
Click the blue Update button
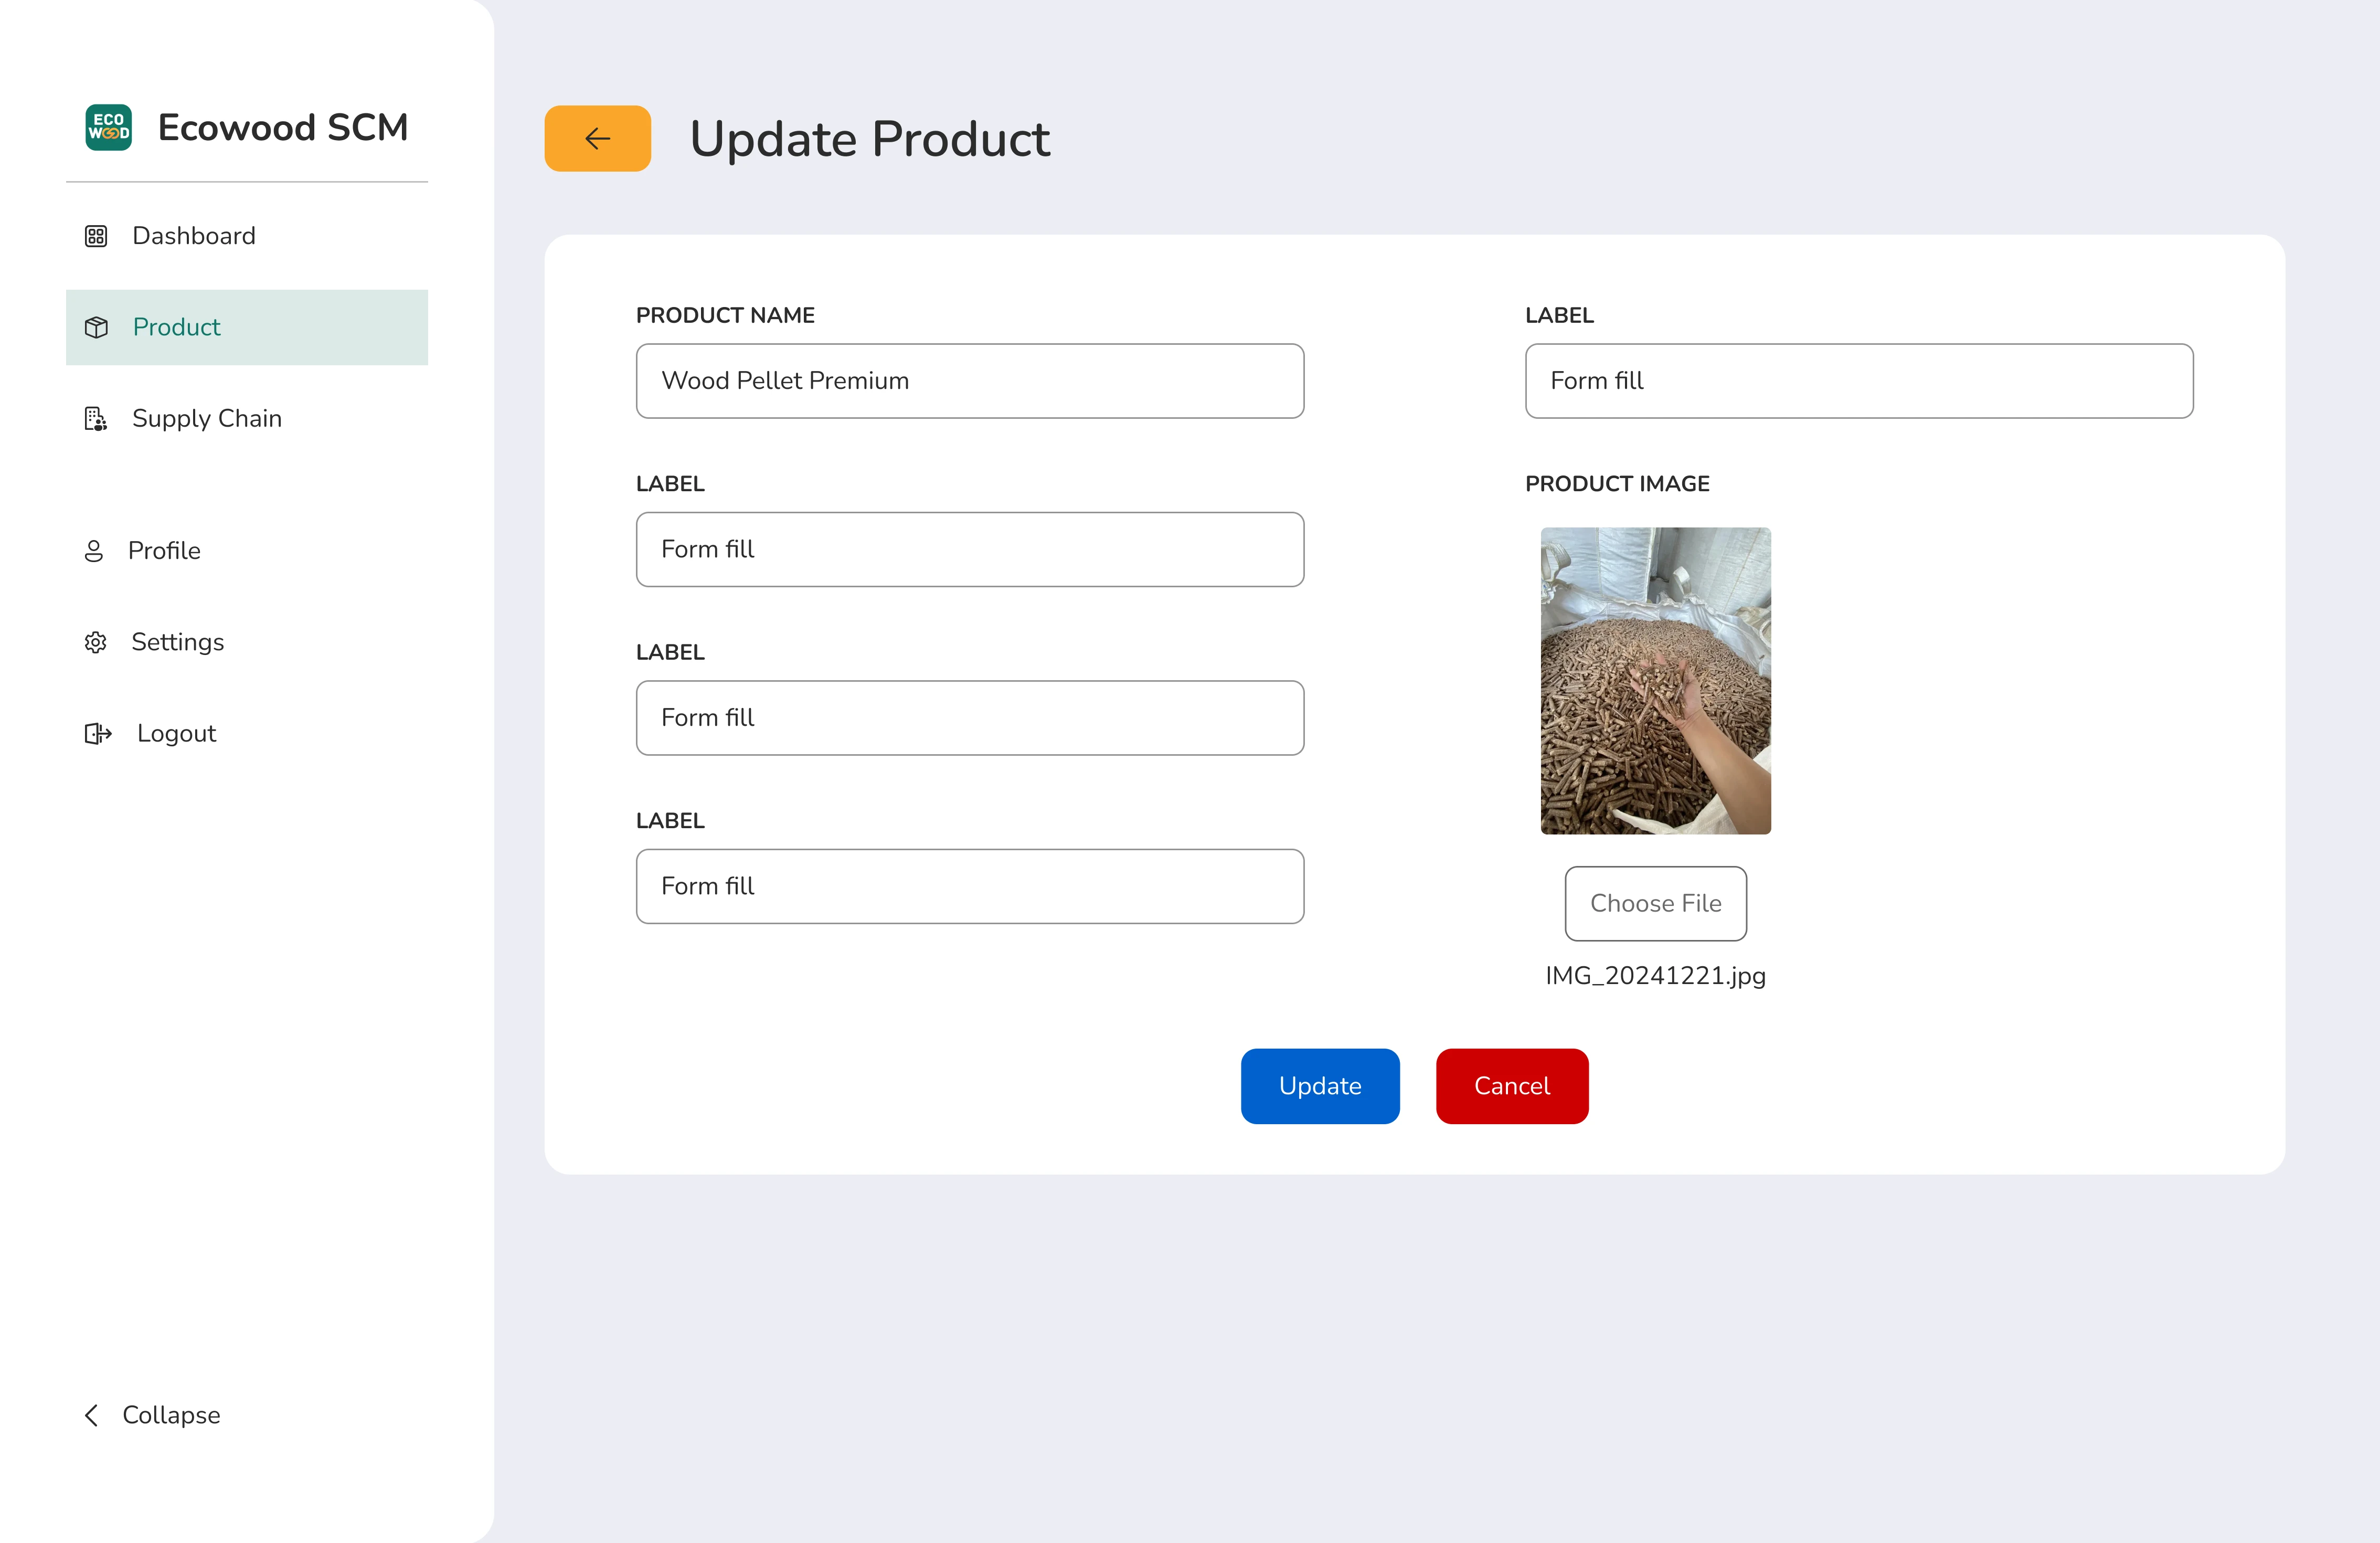(1319, 1086)
